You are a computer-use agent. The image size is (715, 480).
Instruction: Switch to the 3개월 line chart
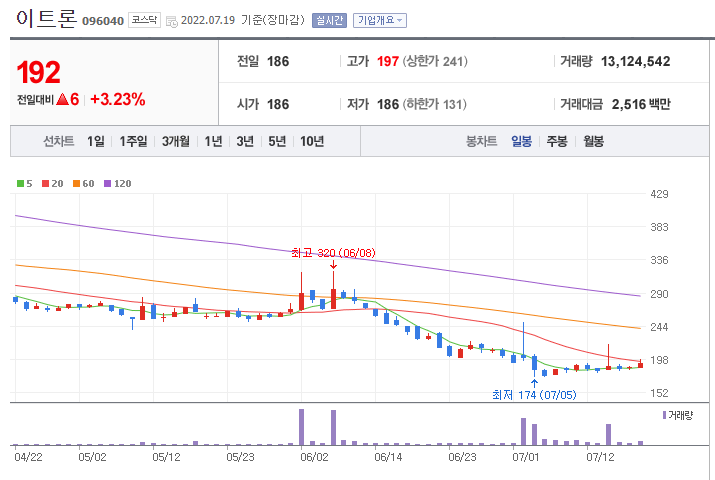click(x=176, y=141)
